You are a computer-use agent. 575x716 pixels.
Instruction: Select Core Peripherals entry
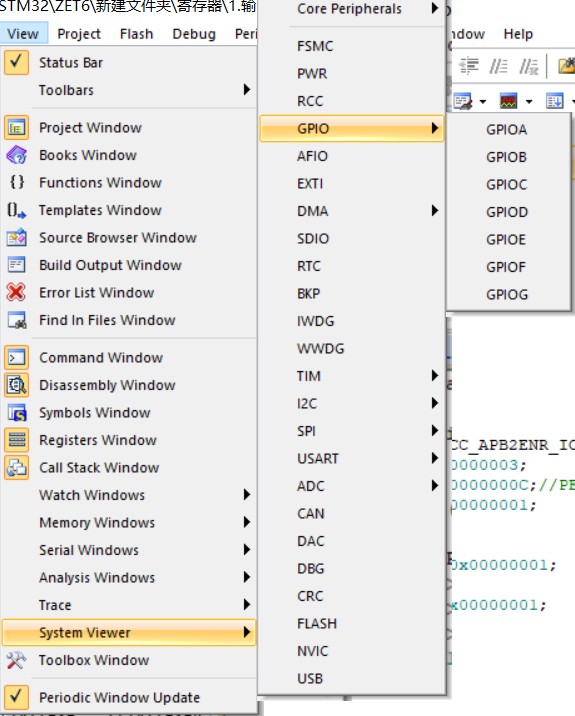352,9
